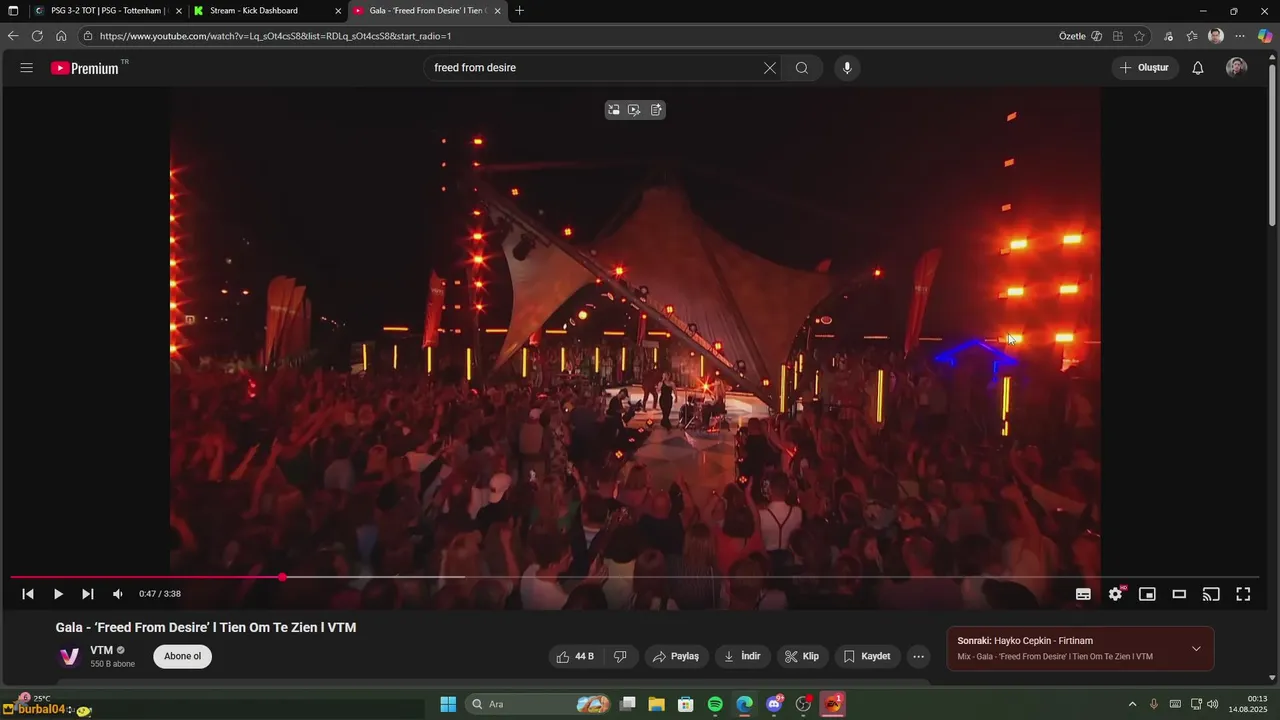Open the YouTube hamburger guide menu
This screenshot has width=1280, height=720.
coord(27,68)
